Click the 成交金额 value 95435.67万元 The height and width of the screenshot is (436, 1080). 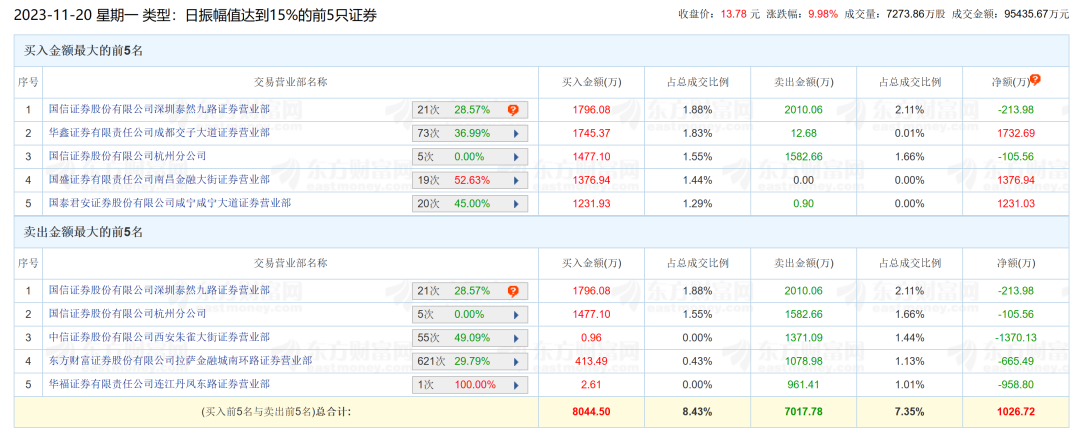pos(1039,14)
